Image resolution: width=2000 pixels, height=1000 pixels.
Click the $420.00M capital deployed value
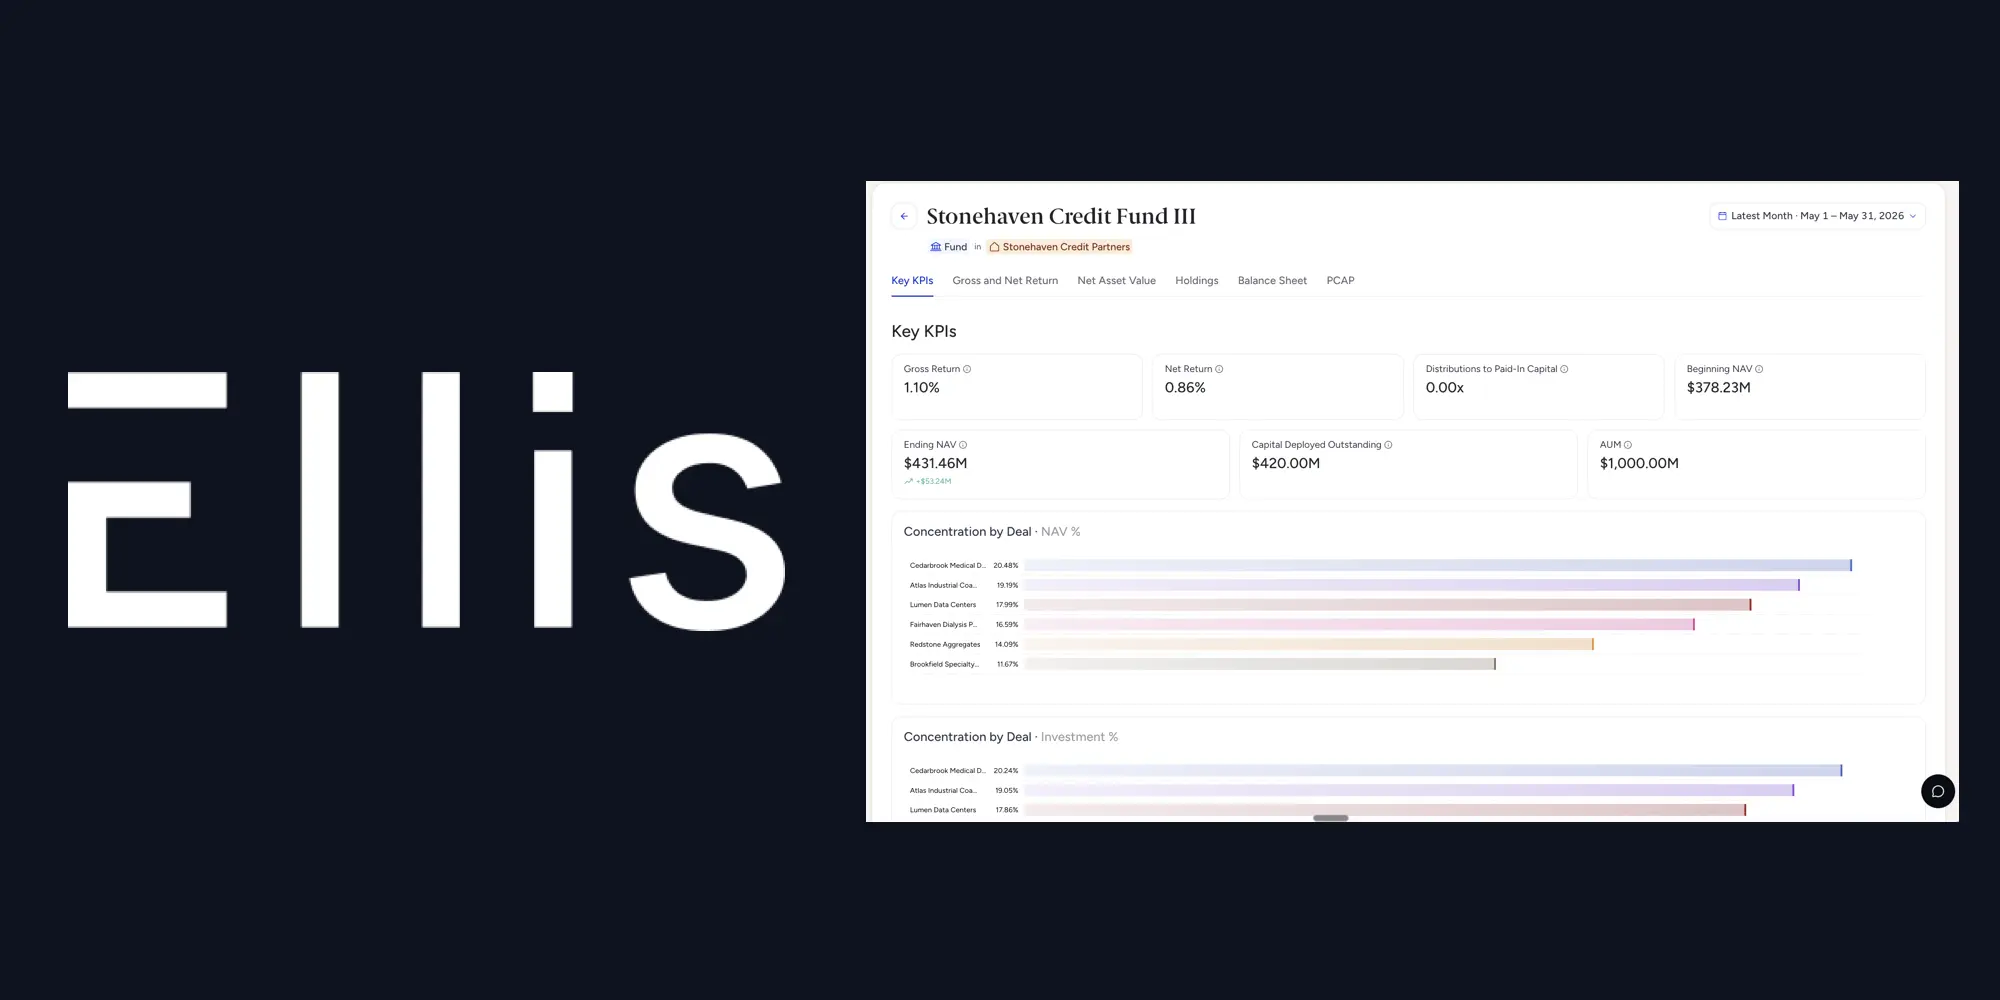(1285, 464)
